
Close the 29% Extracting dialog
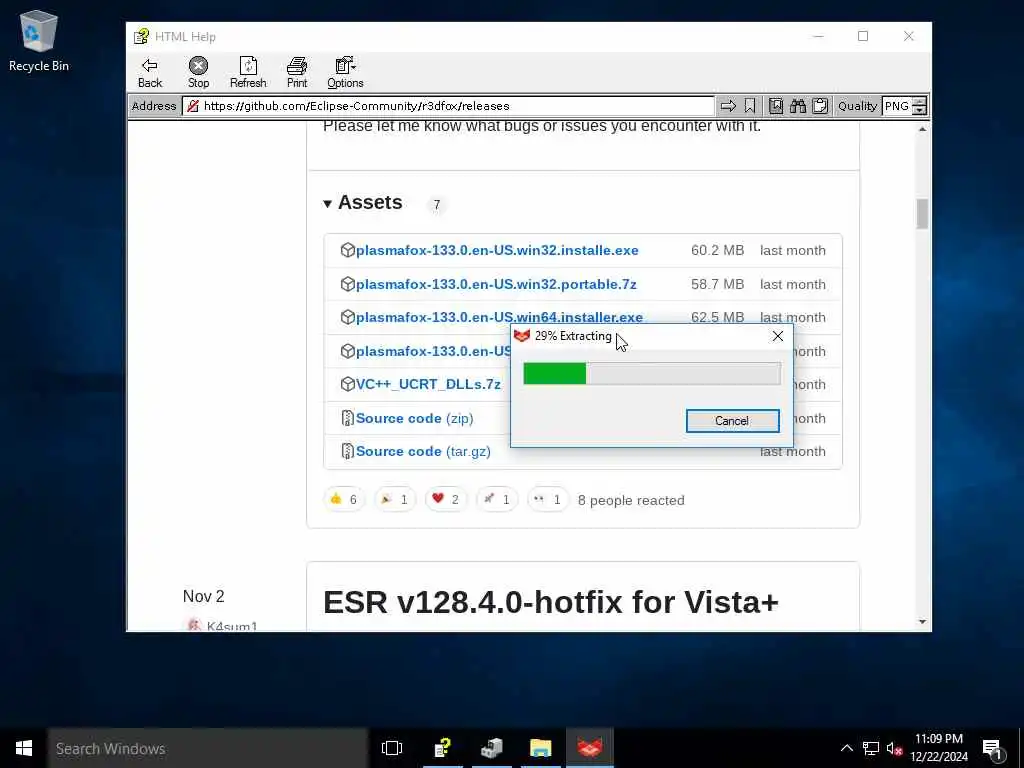pos(777,336)
